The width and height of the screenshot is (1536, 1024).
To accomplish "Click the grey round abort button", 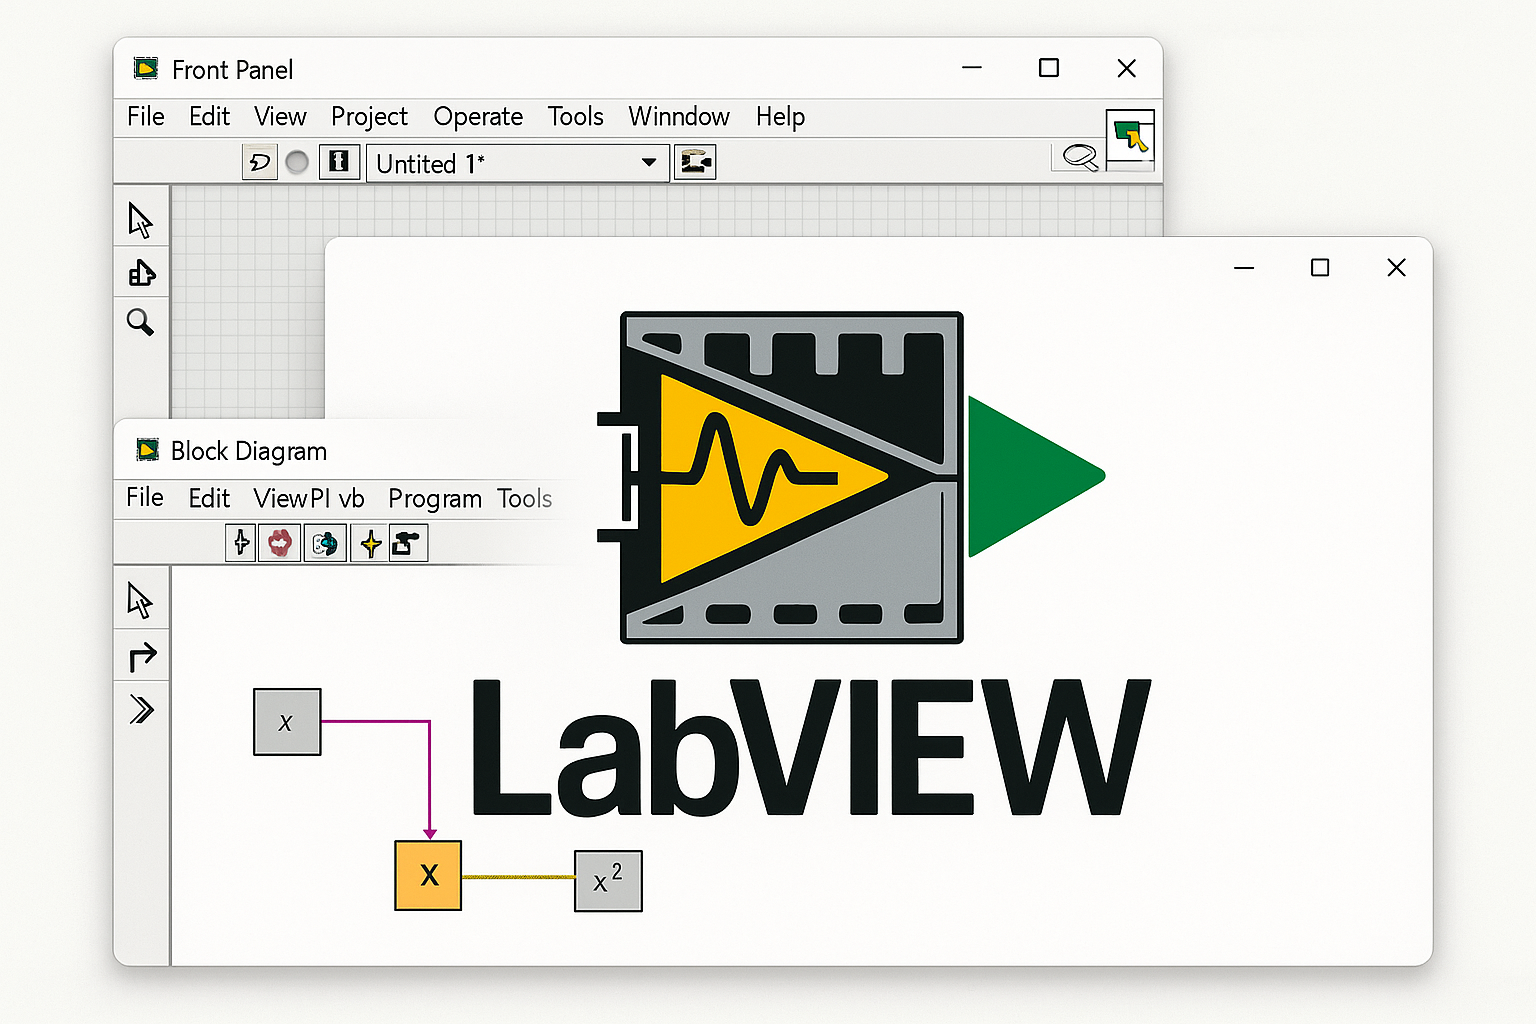I will point(297,162).
